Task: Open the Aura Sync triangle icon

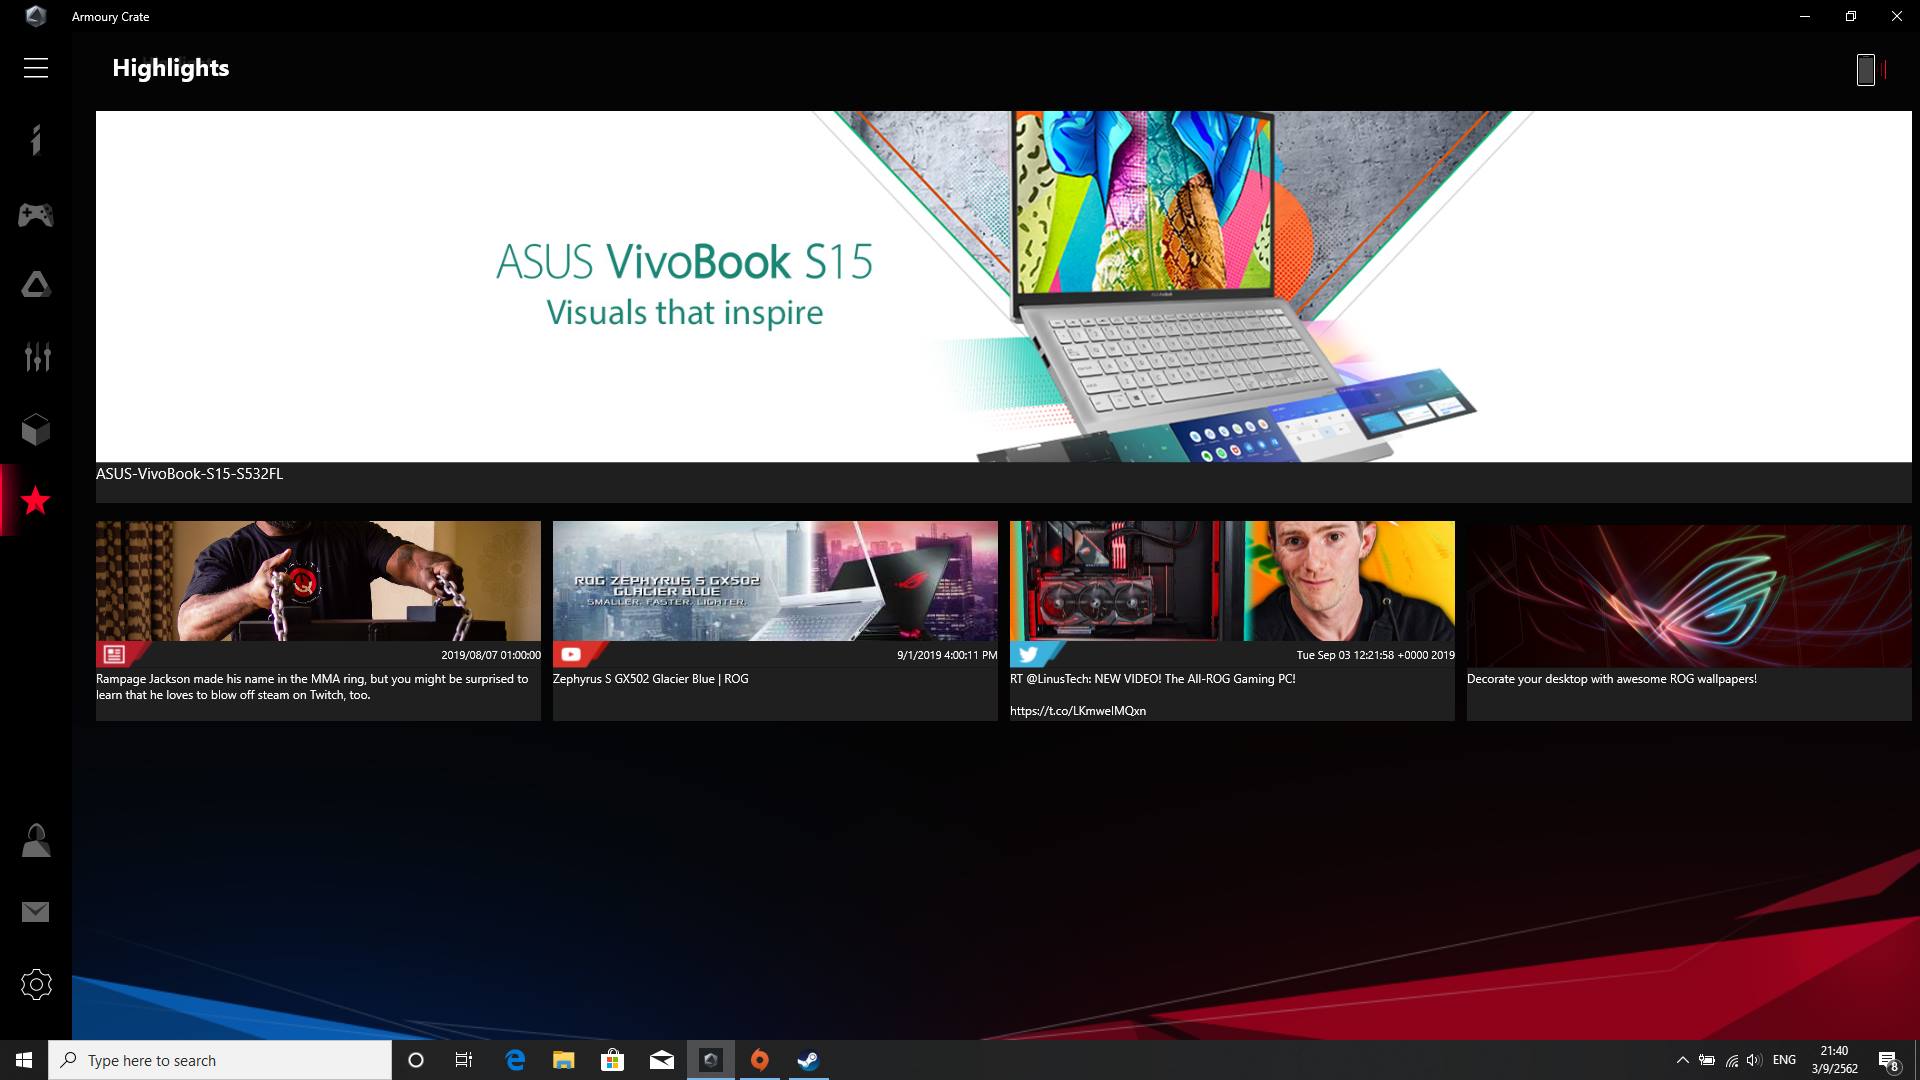Action: point(36,286)
